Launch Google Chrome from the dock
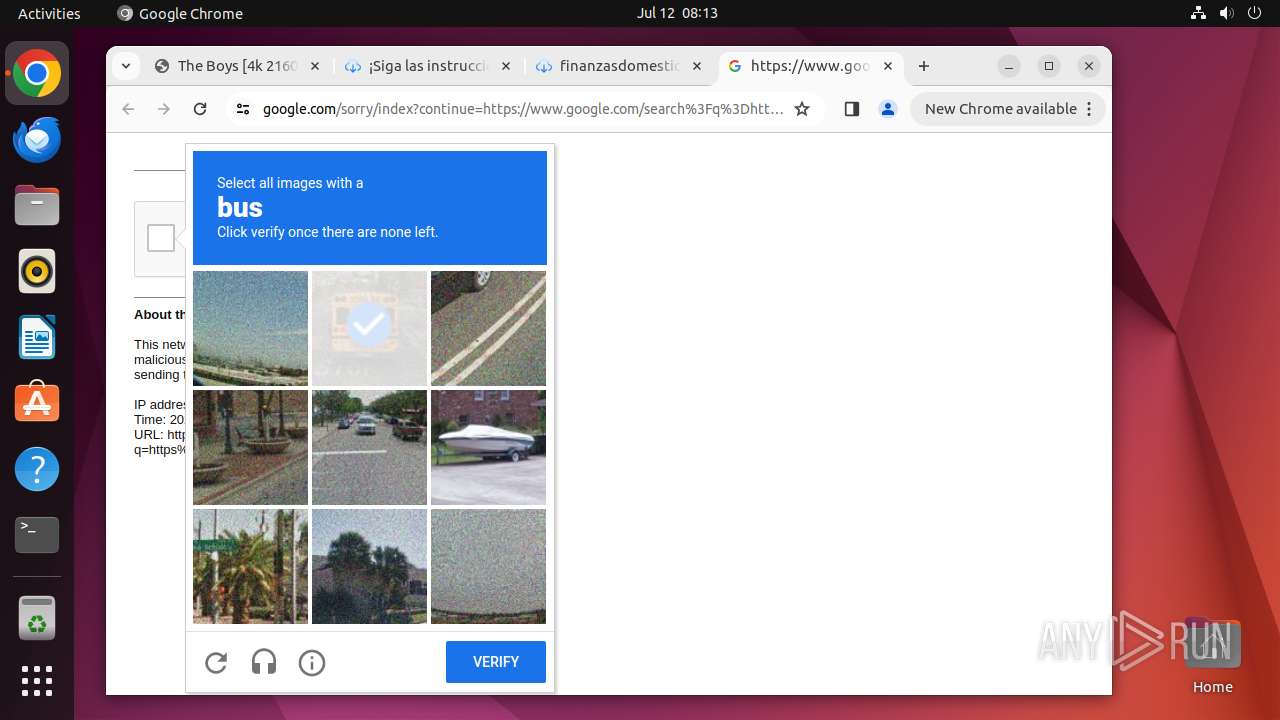This screenshot has width=1280, height=720. [x=37, y=74]
